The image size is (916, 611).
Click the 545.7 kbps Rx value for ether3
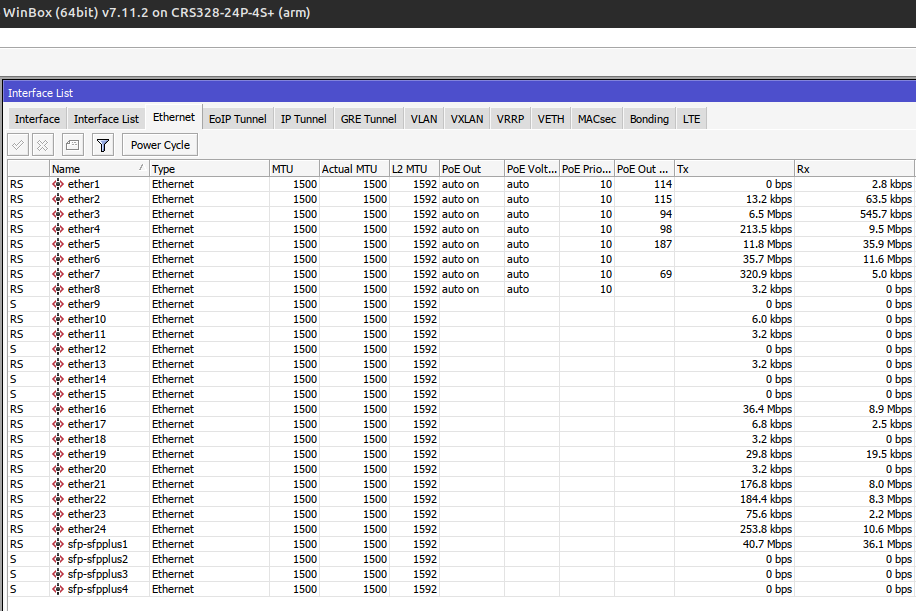(886, 214)
